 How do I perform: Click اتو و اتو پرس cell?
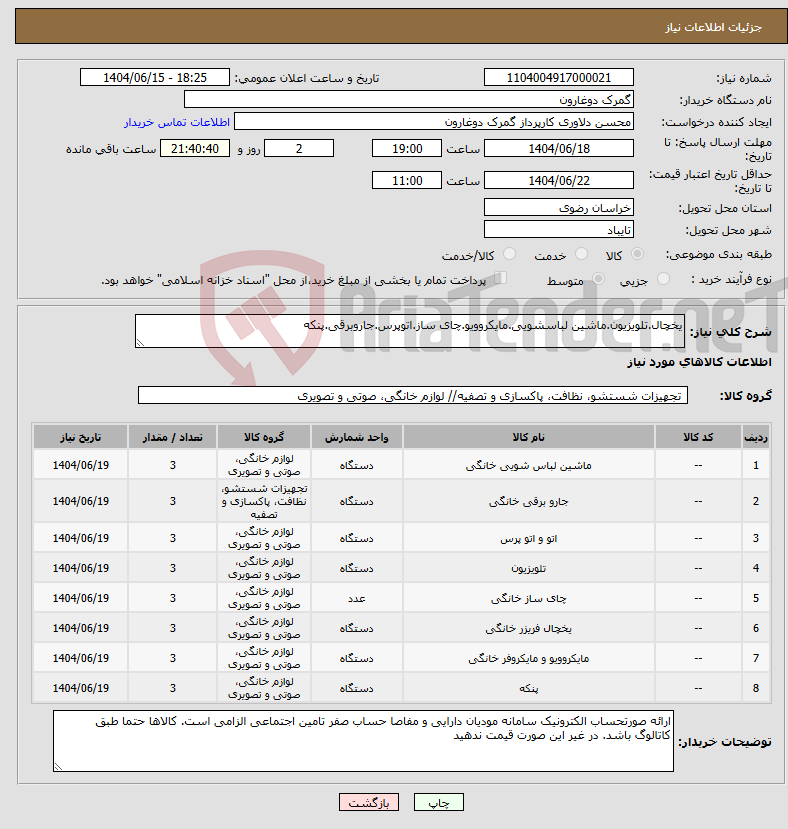(x=529, y=538)
